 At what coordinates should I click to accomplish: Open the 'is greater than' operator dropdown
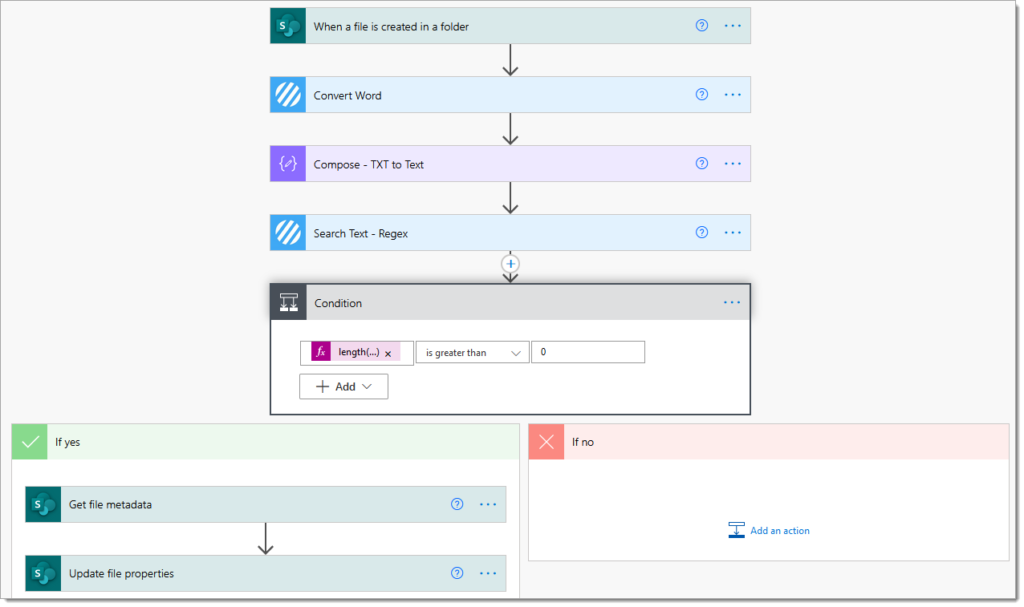(472, 353)
